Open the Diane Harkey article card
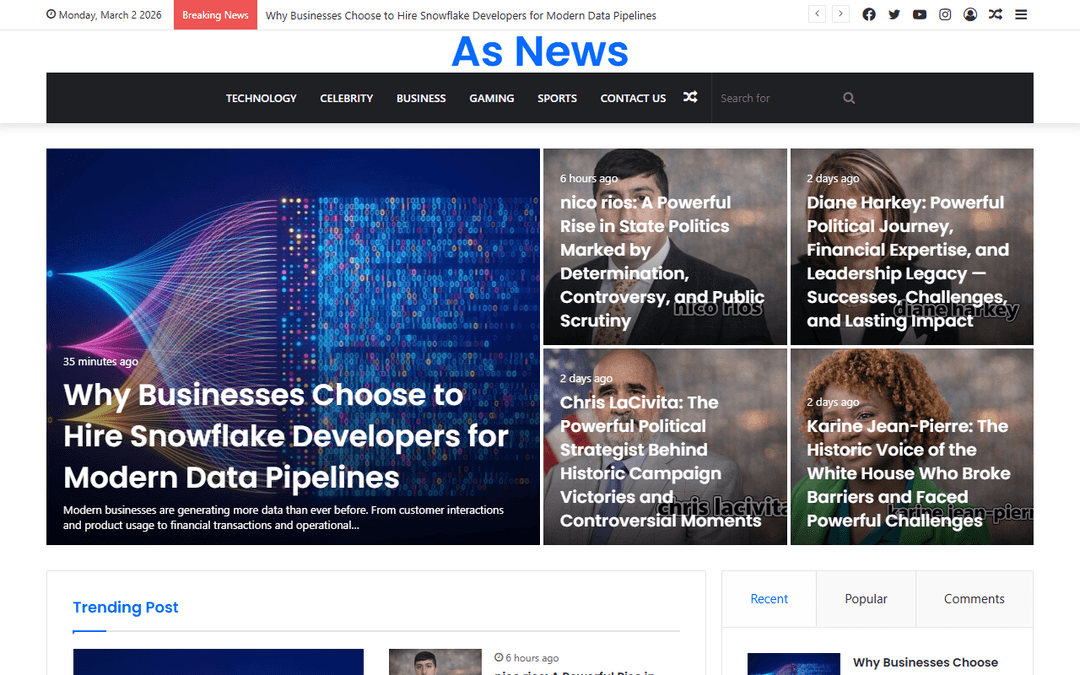This screenshot has height=675, width=1080. (x=911, y=247)
